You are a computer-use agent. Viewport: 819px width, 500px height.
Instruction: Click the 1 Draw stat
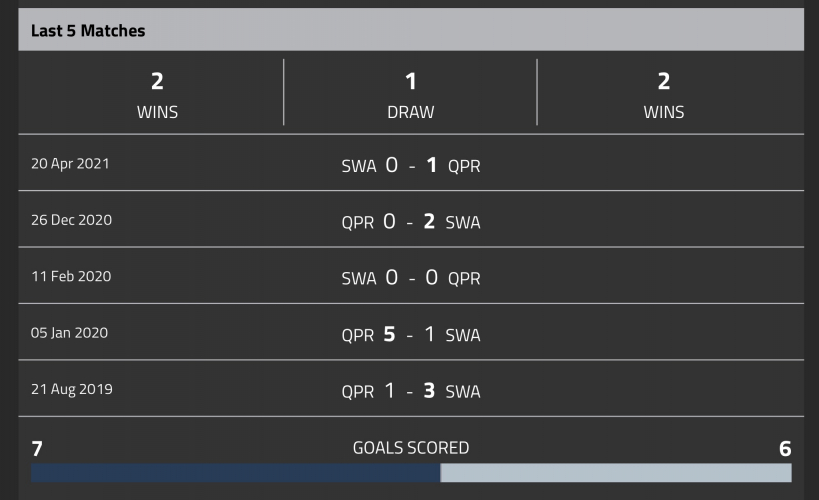411,94
